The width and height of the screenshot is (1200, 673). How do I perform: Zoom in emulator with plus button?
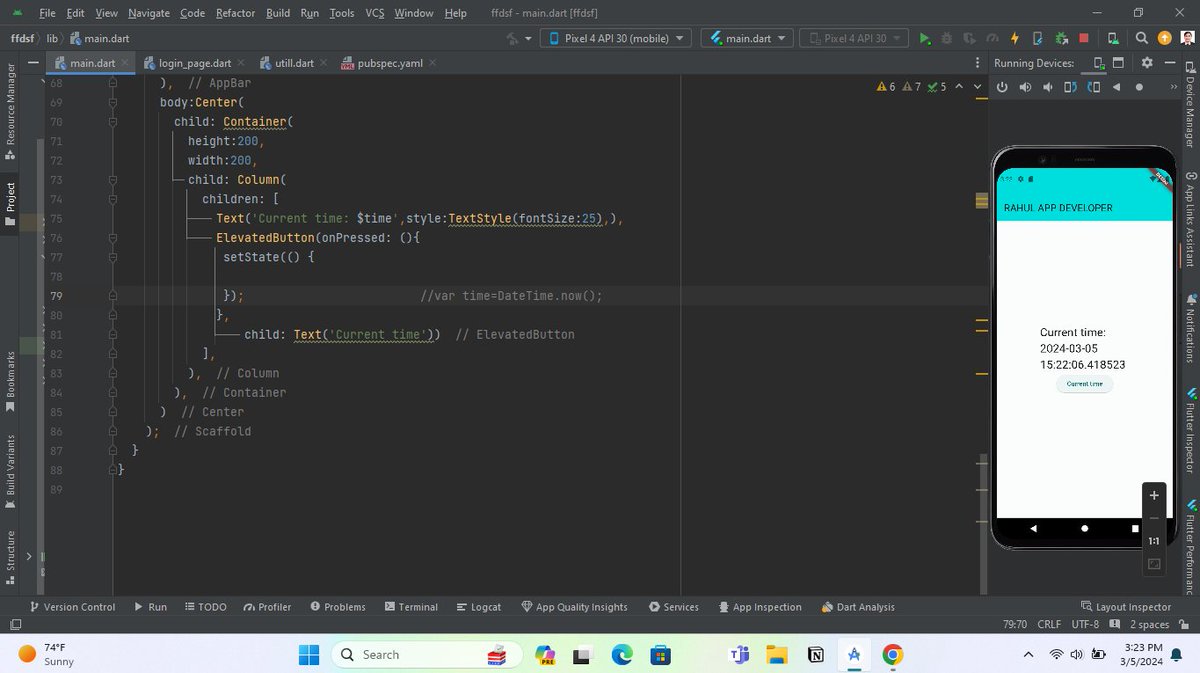(x=1154, y=495)
